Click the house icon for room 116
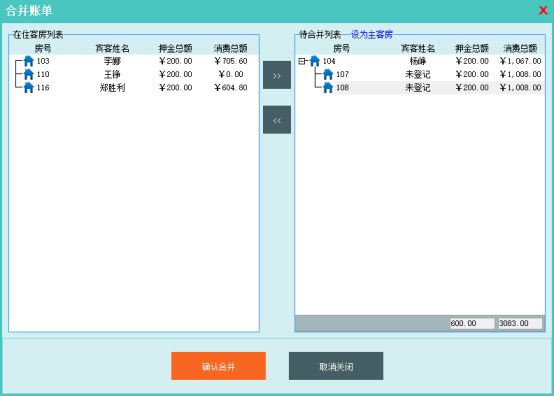 (x=29, y=88)
